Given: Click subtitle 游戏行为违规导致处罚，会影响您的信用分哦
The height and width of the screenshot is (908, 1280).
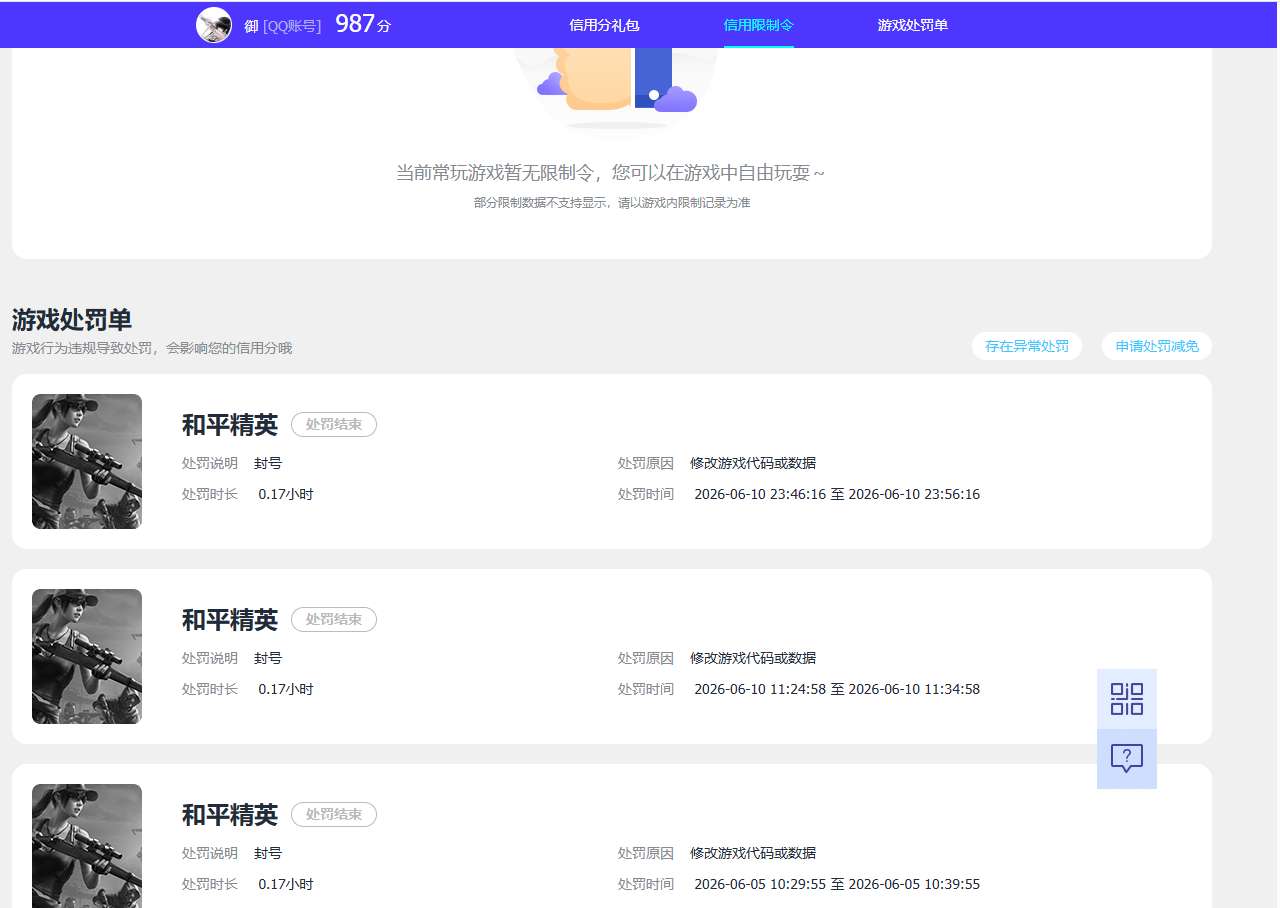Looking at the screenshot, I should pos(152,348).
